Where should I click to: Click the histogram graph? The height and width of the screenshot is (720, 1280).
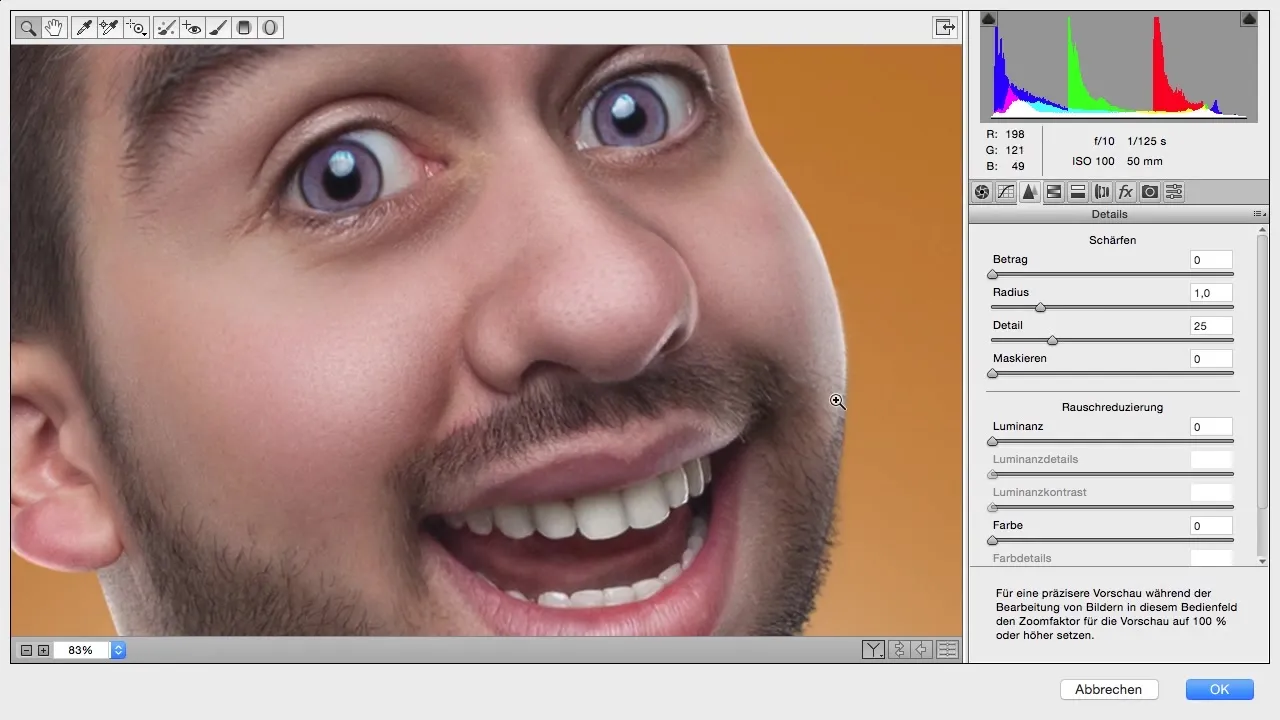pos(1118,66)
